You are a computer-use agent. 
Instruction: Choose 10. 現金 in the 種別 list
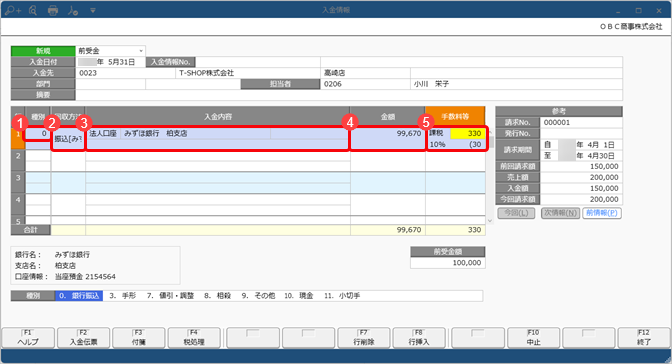[x=299, y=296]
